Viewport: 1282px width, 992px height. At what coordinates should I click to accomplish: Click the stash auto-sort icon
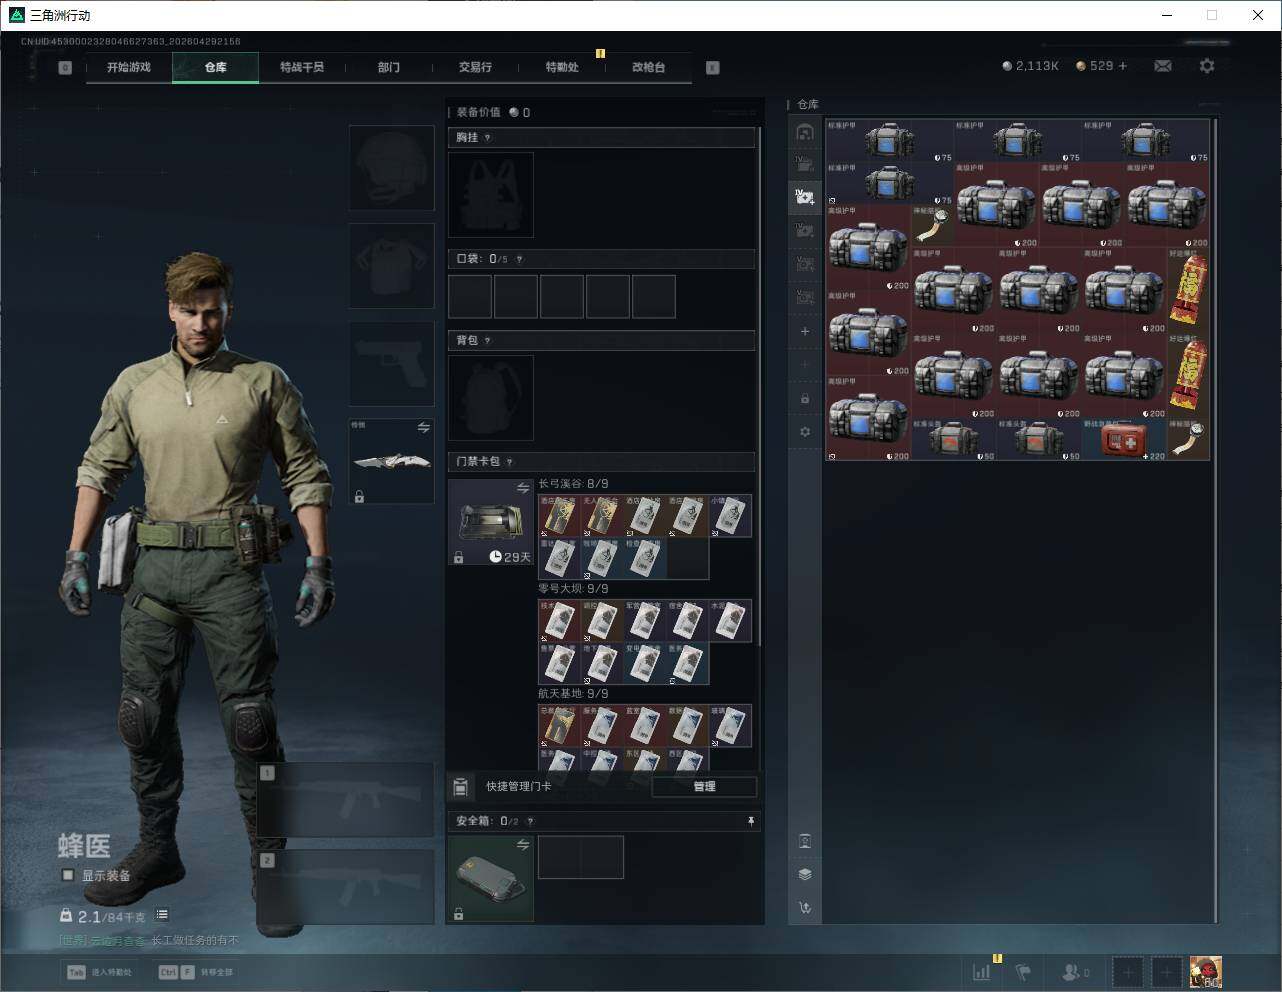(805, 908)
